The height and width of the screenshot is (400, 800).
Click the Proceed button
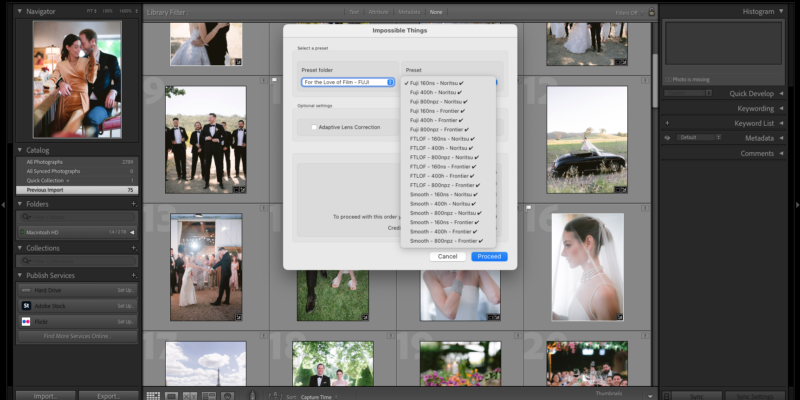click(x=489, y=257)
